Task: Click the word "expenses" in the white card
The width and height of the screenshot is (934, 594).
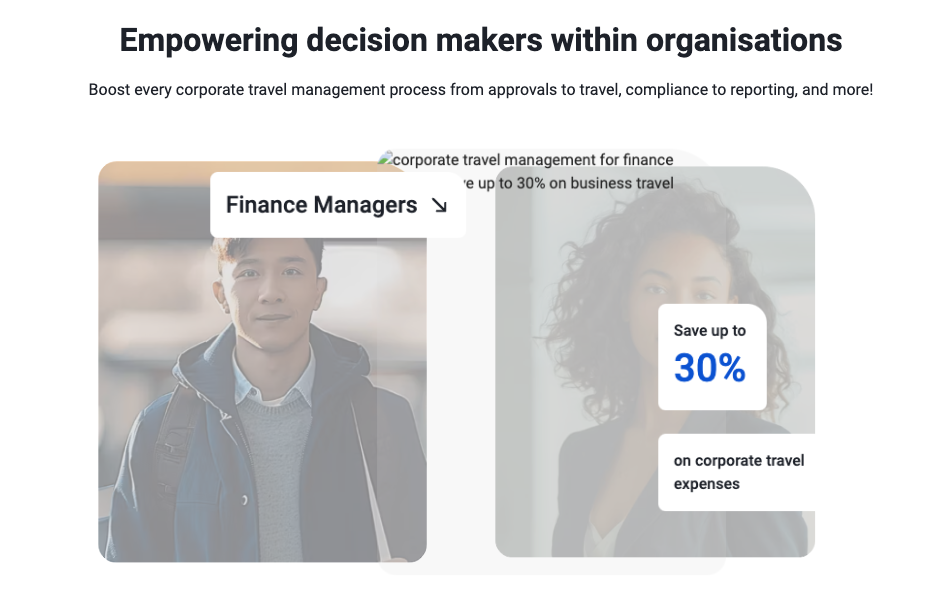Action: pos(707,484)
